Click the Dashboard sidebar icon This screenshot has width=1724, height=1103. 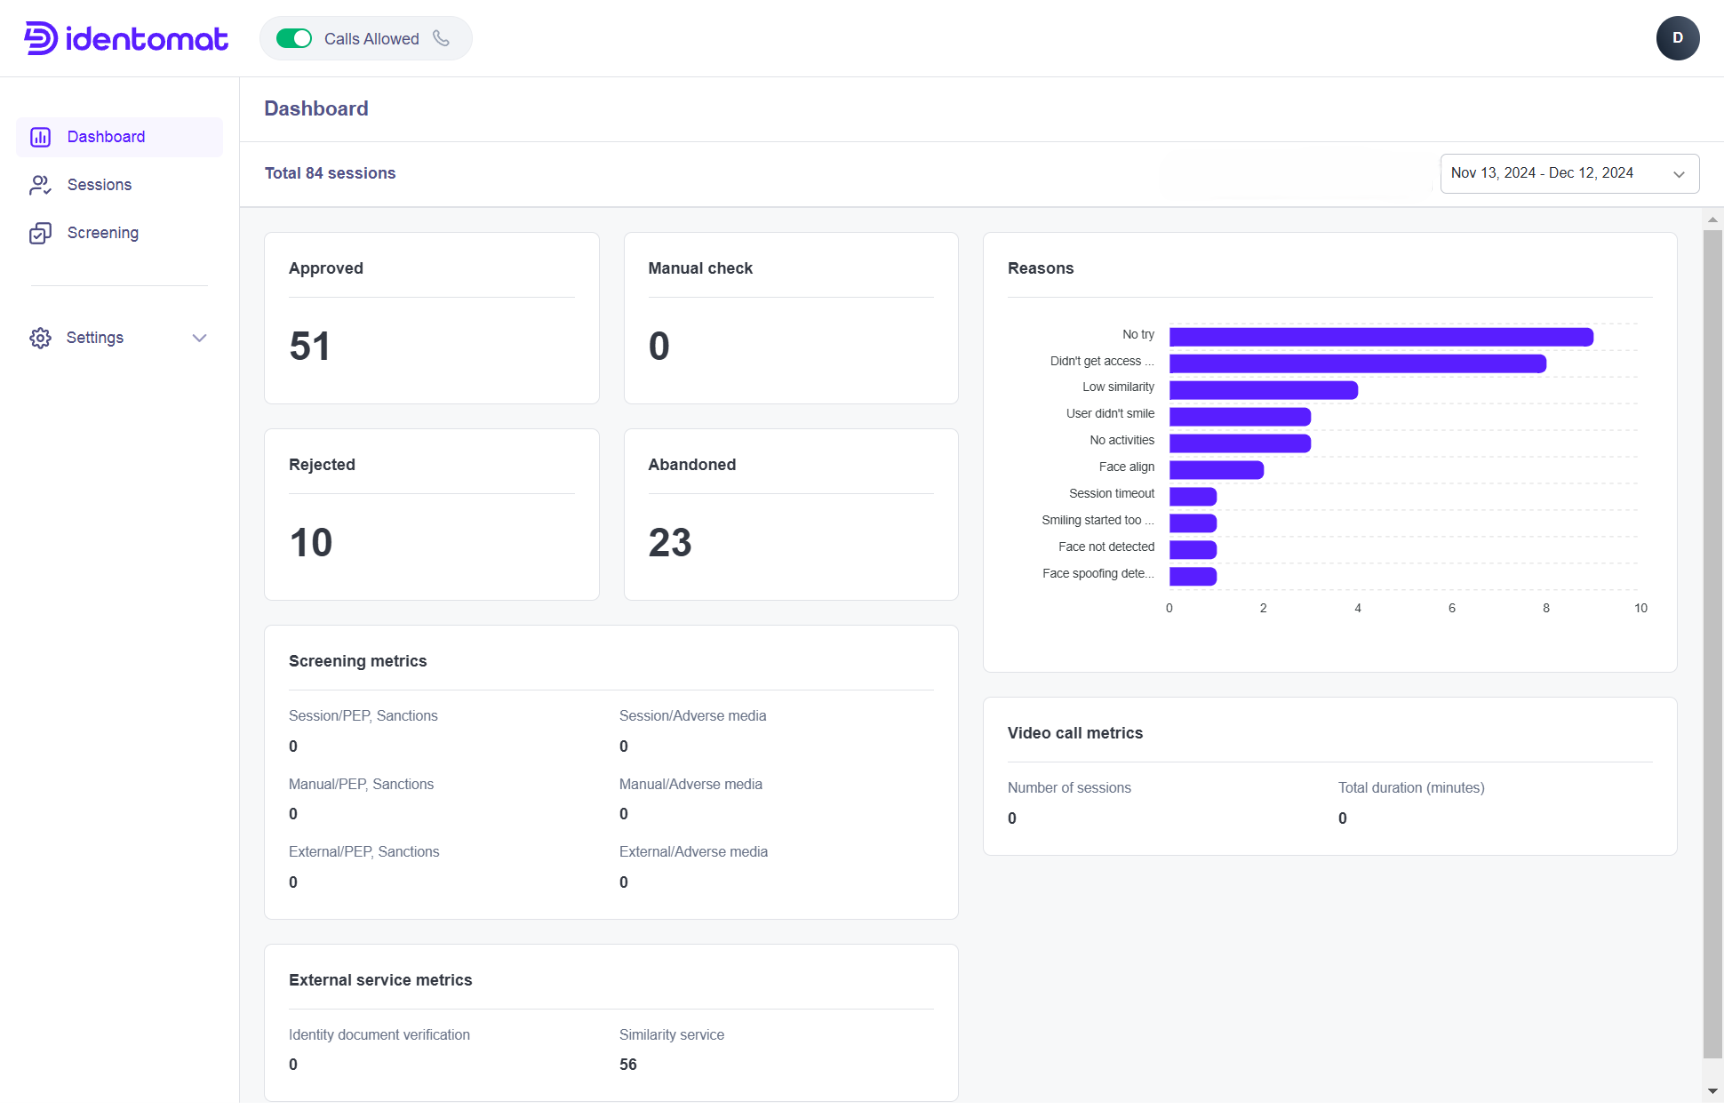tap(40, 137)
